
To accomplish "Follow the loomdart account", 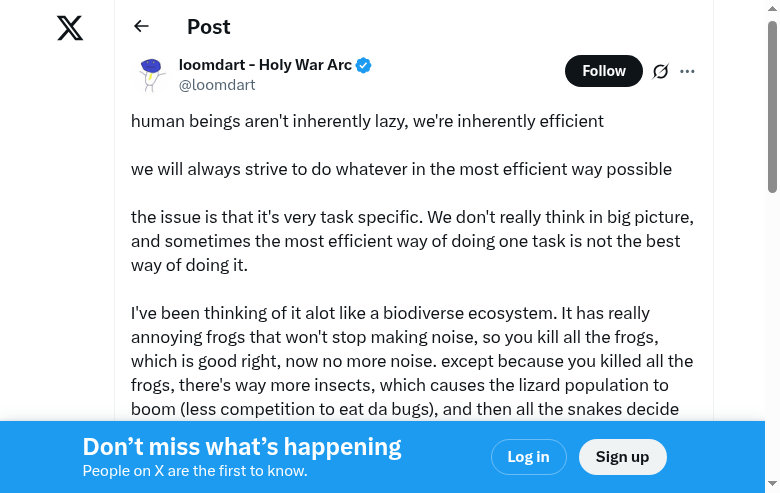I will (x=603, y=71).
